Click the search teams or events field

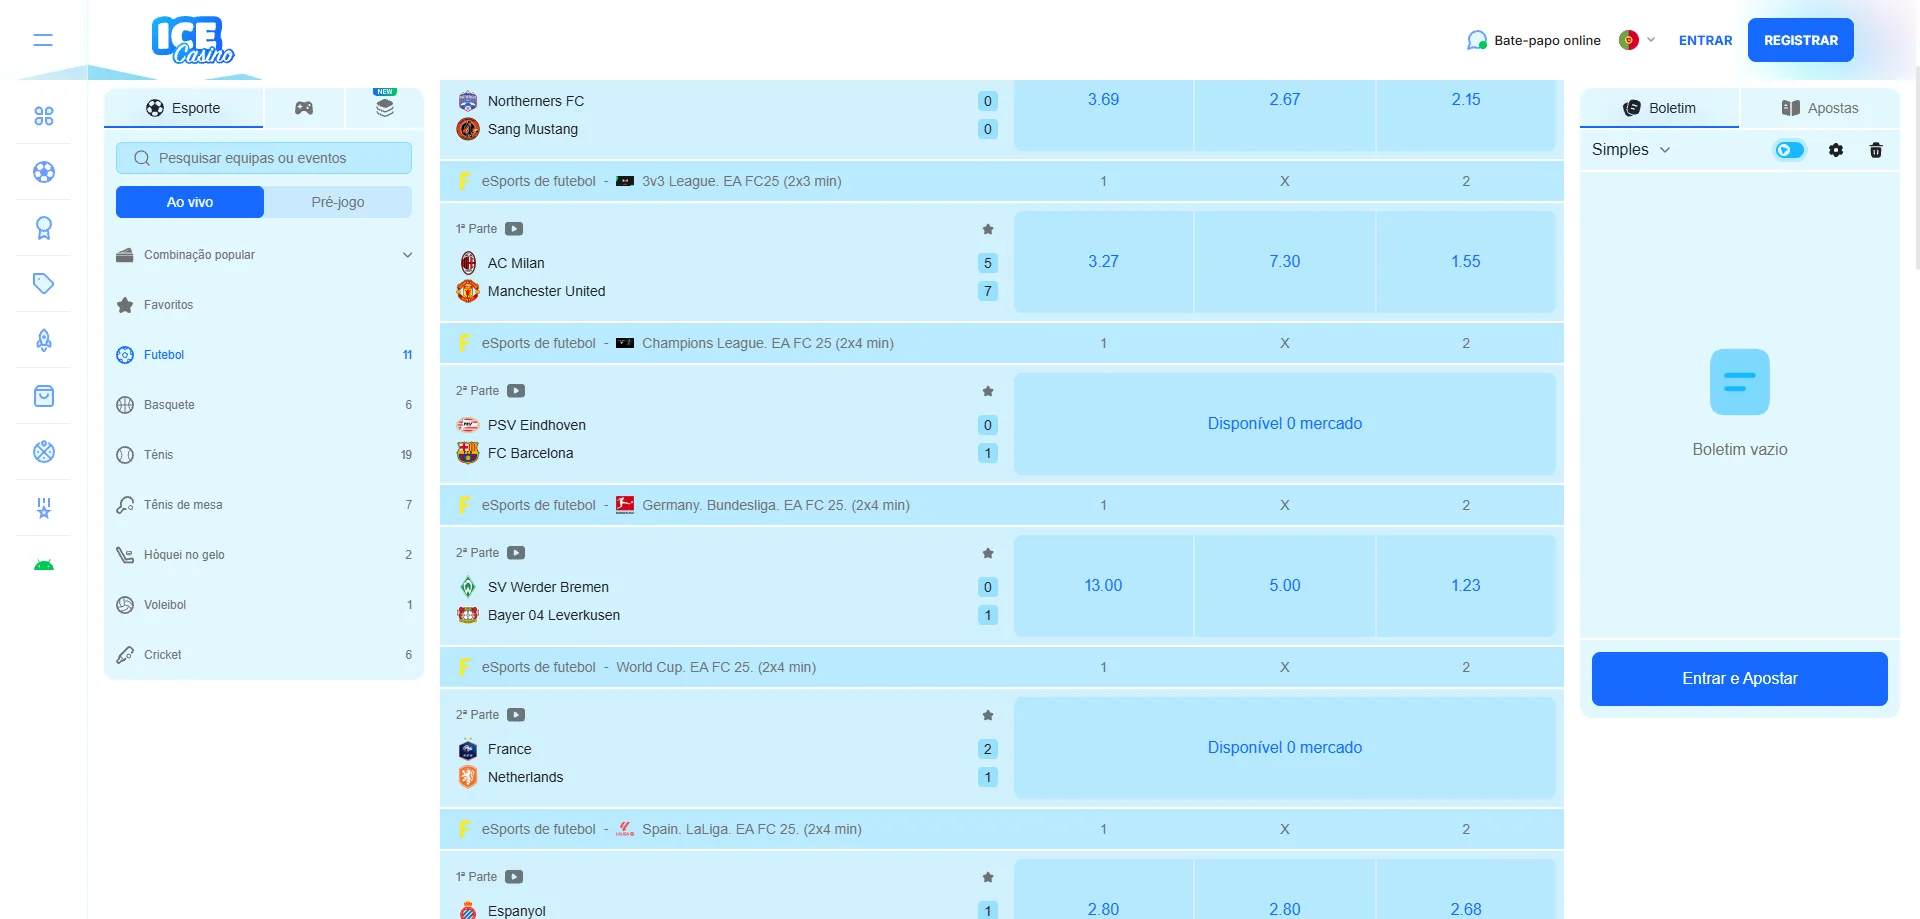pyautogui.click(x=264, y=158)
